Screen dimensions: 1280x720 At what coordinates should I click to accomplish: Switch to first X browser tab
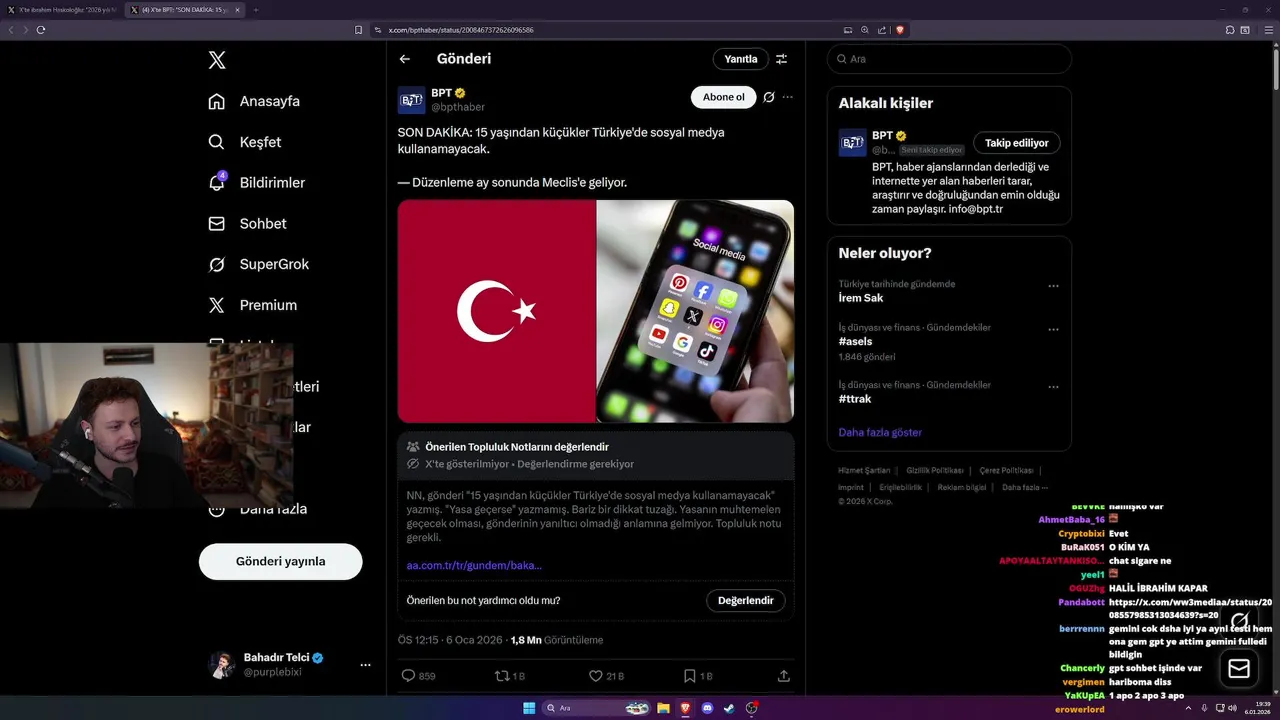point(62,10)
